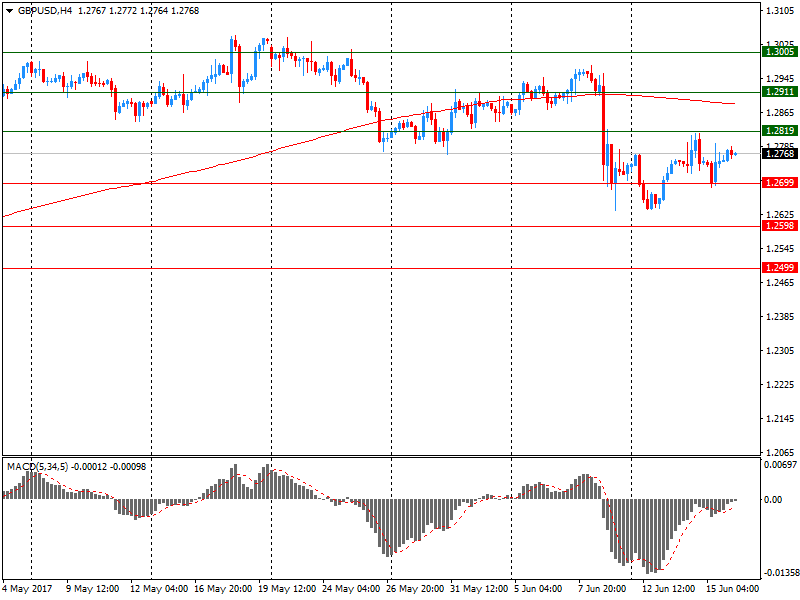
Task: Select the MACD scale value -0.01358
Action: click(x=780, y=572)
